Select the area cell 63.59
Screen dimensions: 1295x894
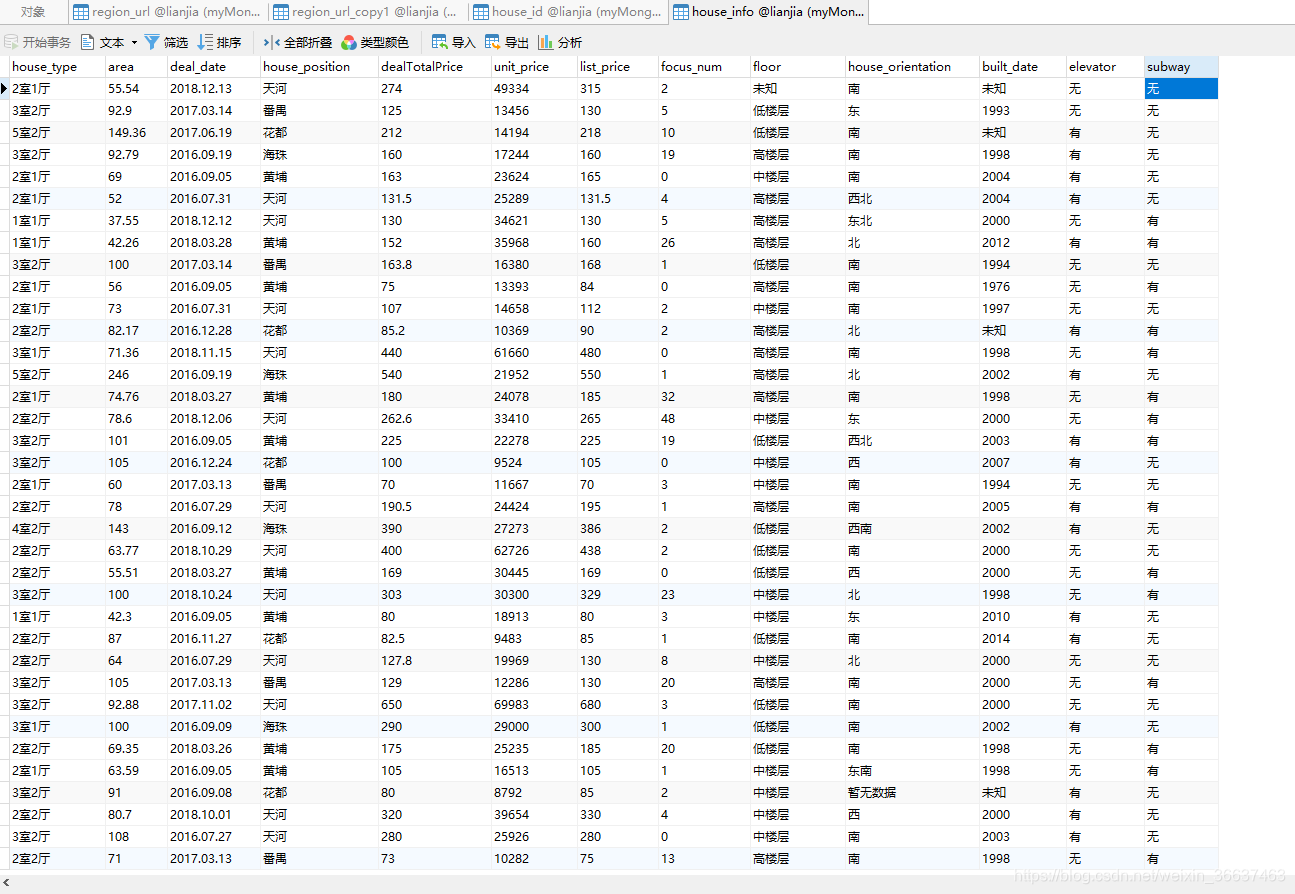point(136,771)
